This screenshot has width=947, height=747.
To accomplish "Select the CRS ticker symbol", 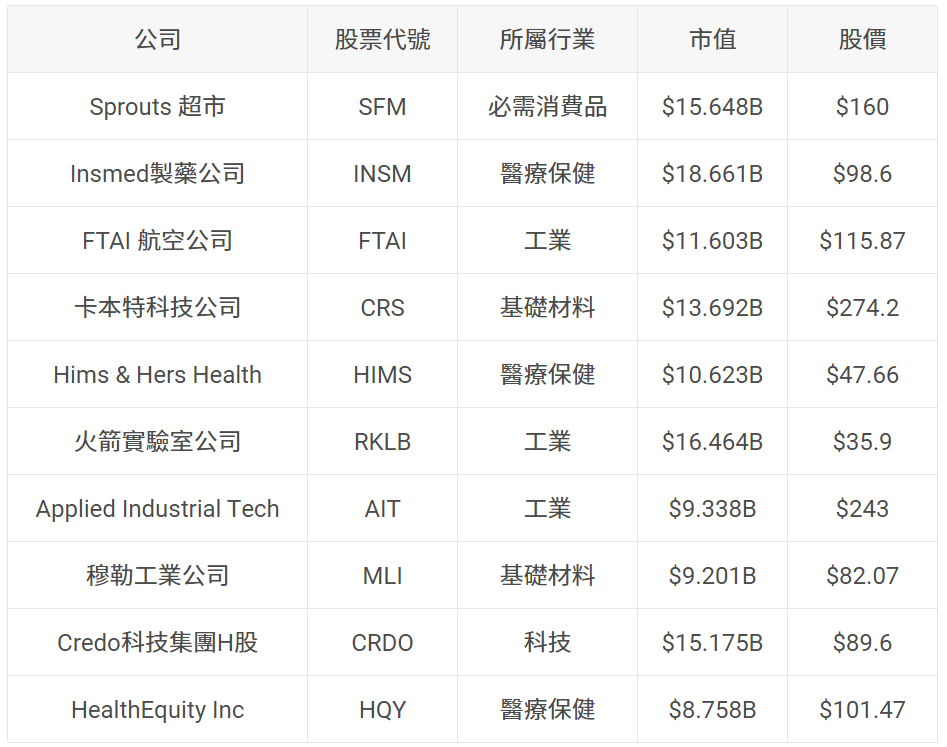I will pyautogui.click(x=382, y=308).
